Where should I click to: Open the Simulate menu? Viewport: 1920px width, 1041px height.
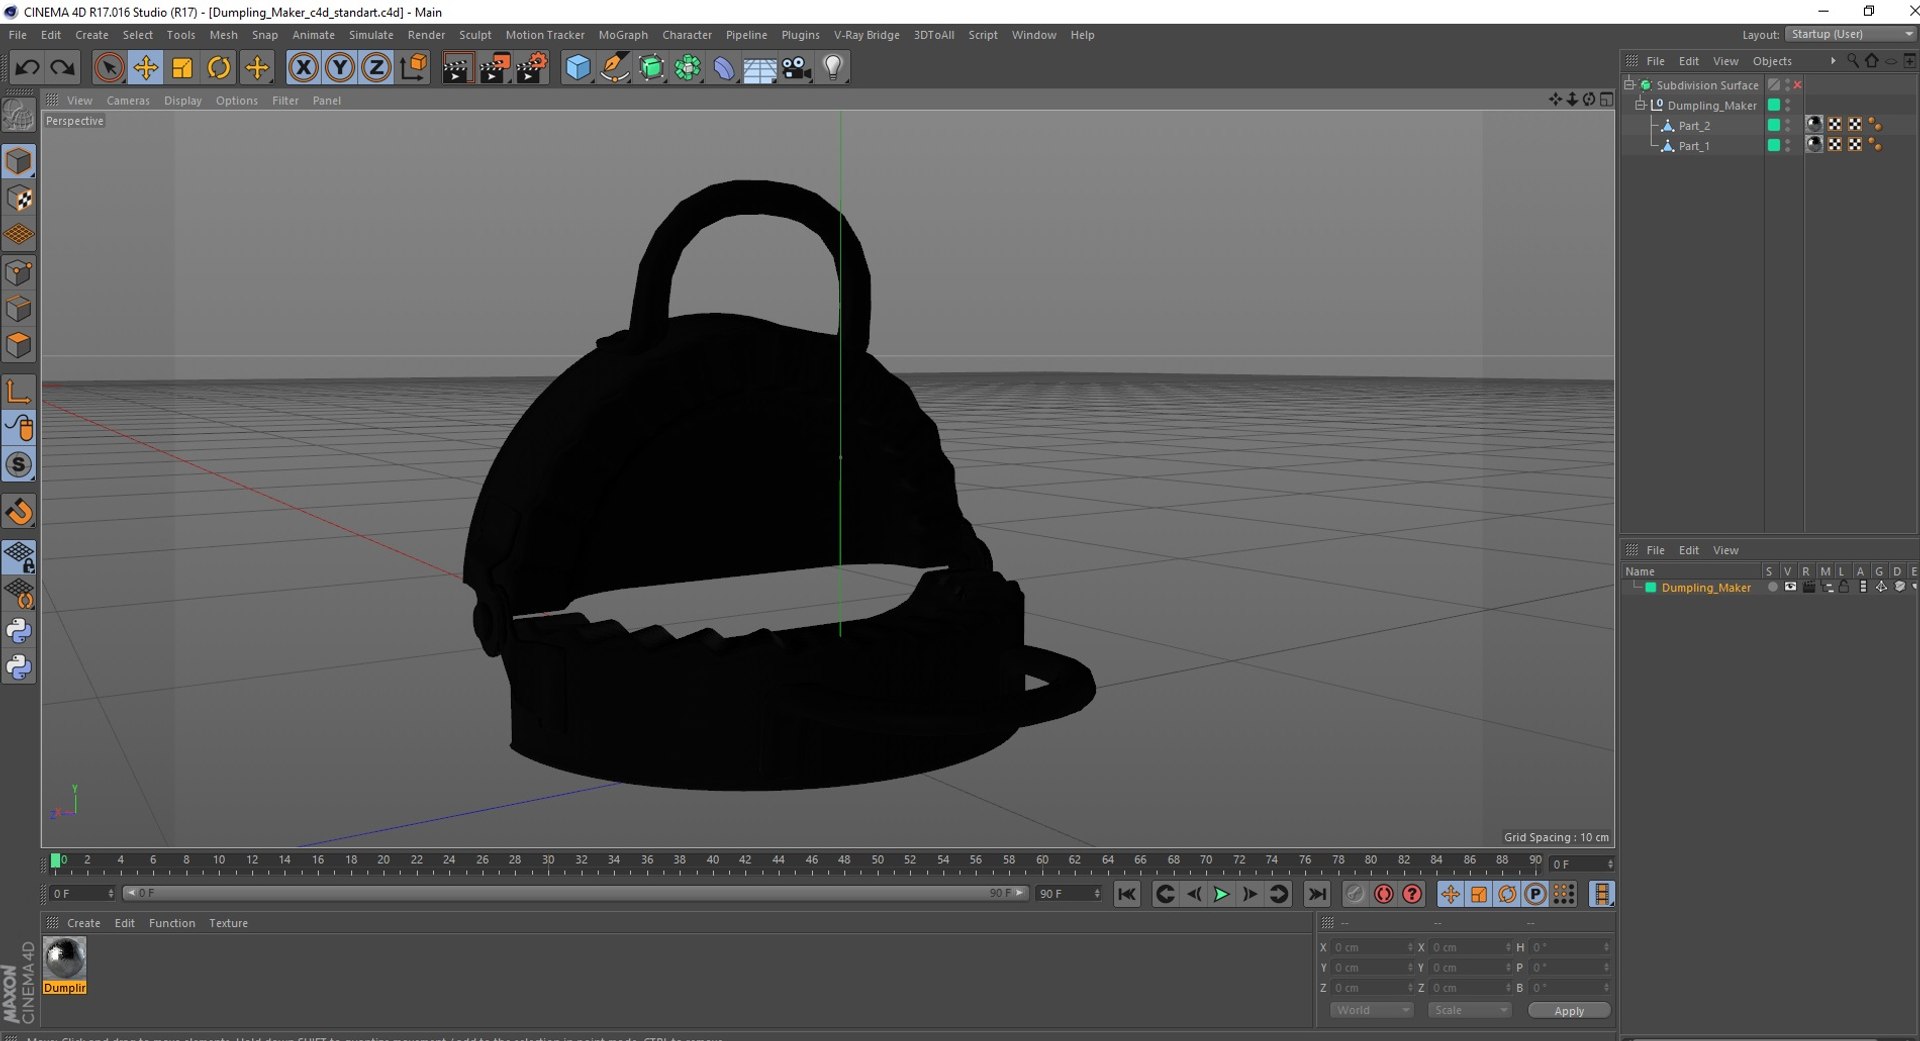pyautogui.click(x=371, y=35)
